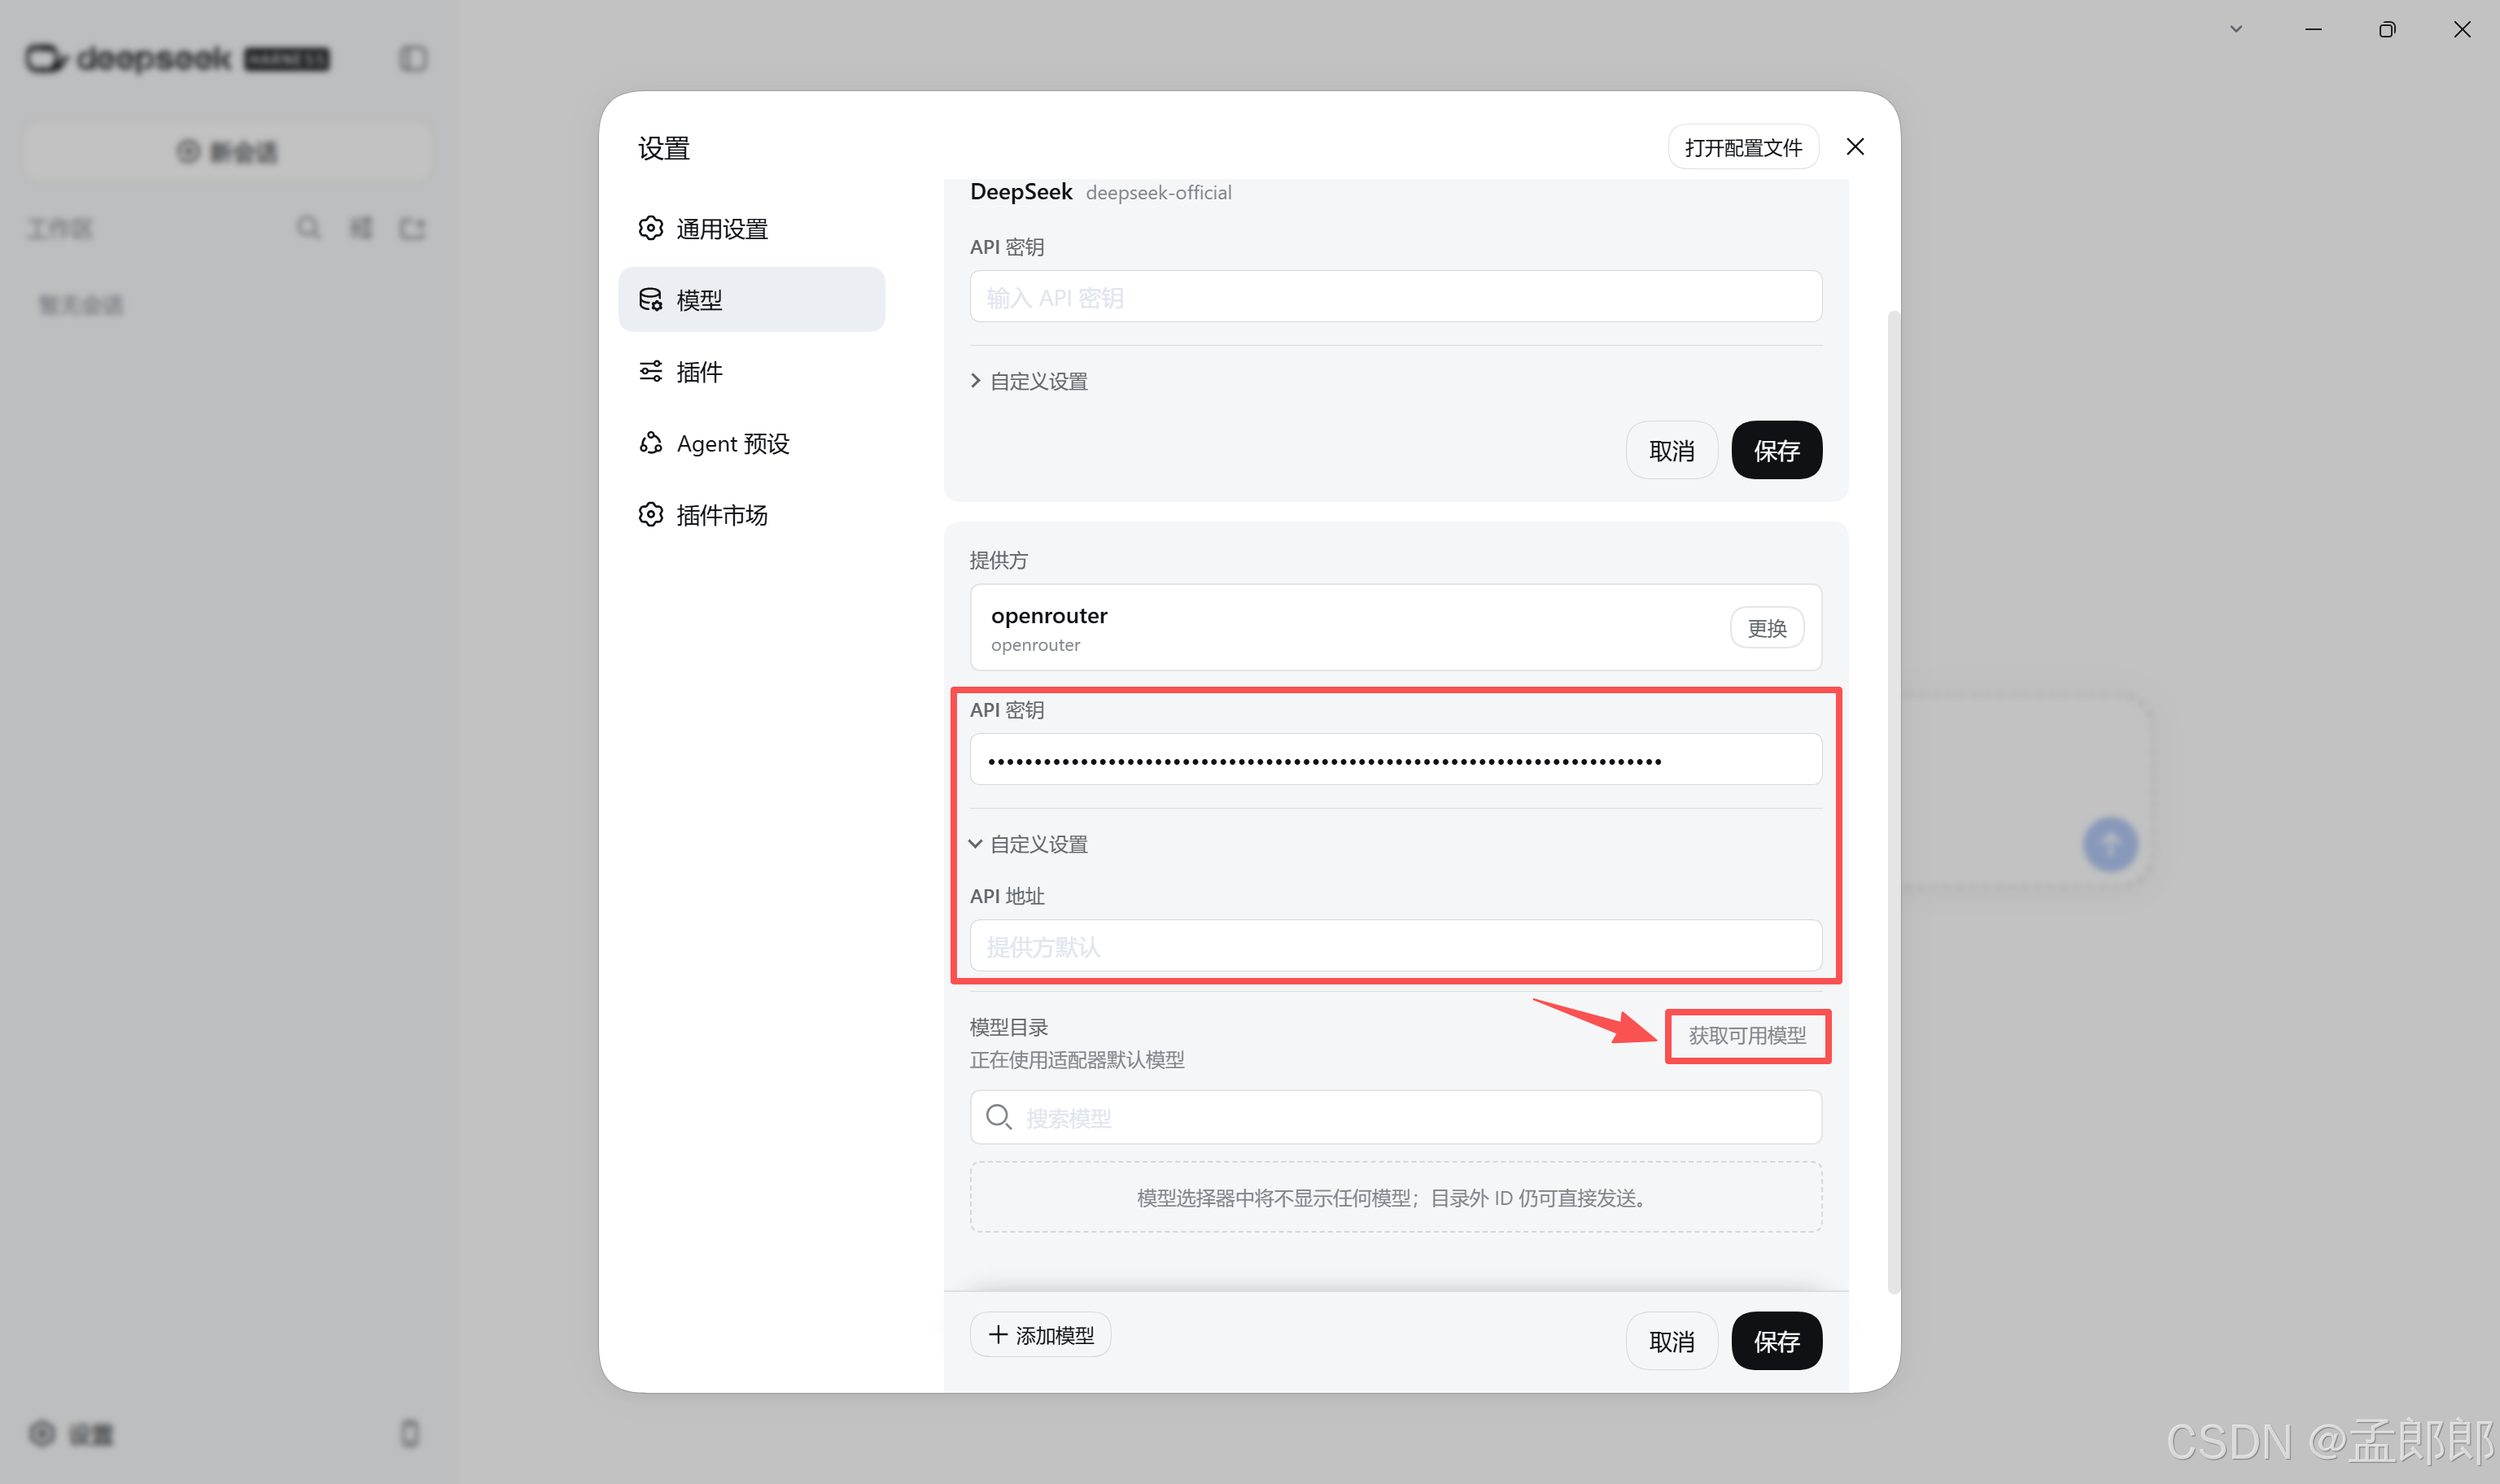Screen dimensions: 2500x1484
Task: Click the masked openrouter API 密钥 field
Action: click(1396, 760)
